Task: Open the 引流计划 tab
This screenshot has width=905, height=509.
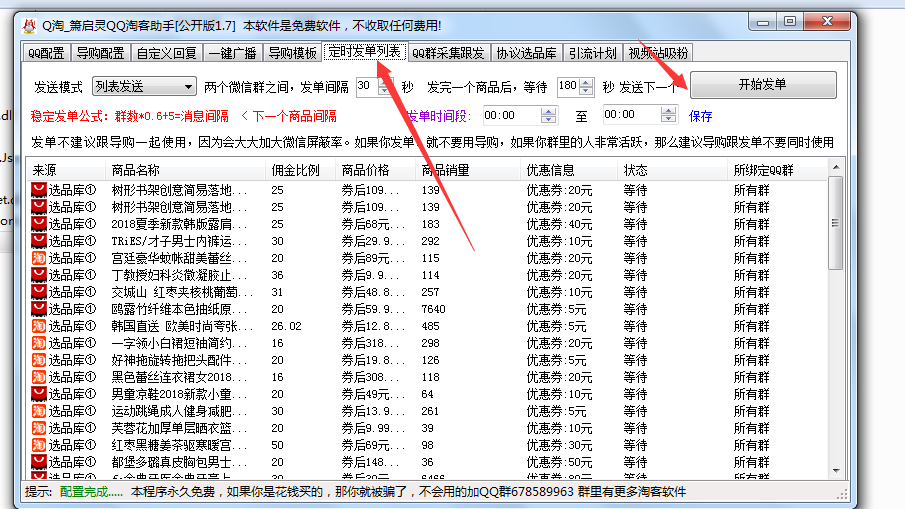Action: (593, 53)
